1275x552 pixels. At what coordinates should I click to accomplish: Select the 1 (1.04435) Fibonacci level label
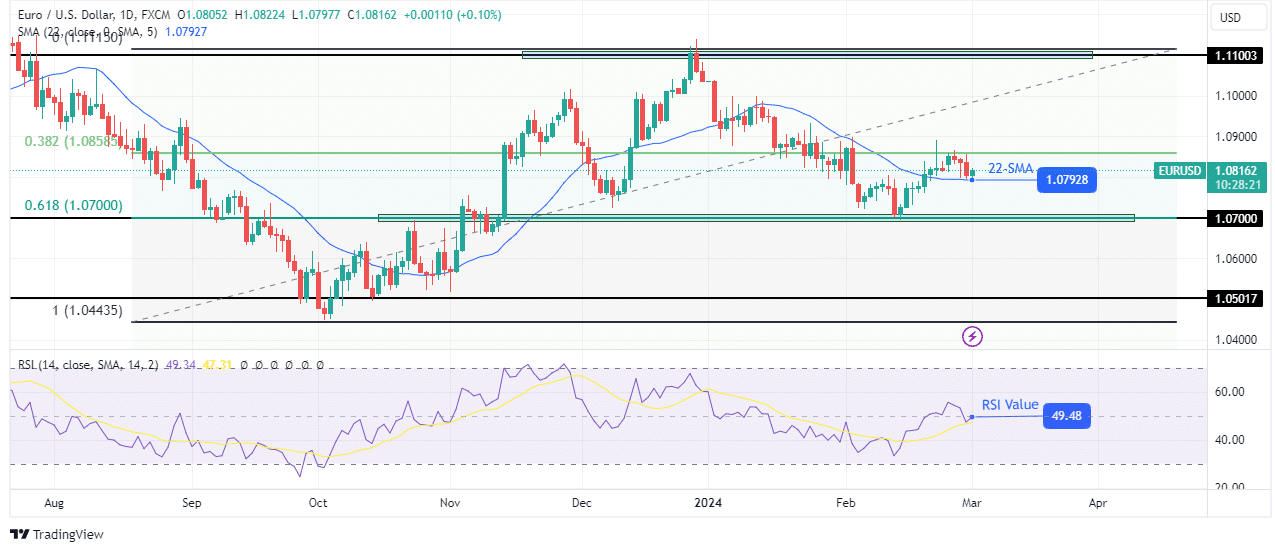tap(87, 310)
